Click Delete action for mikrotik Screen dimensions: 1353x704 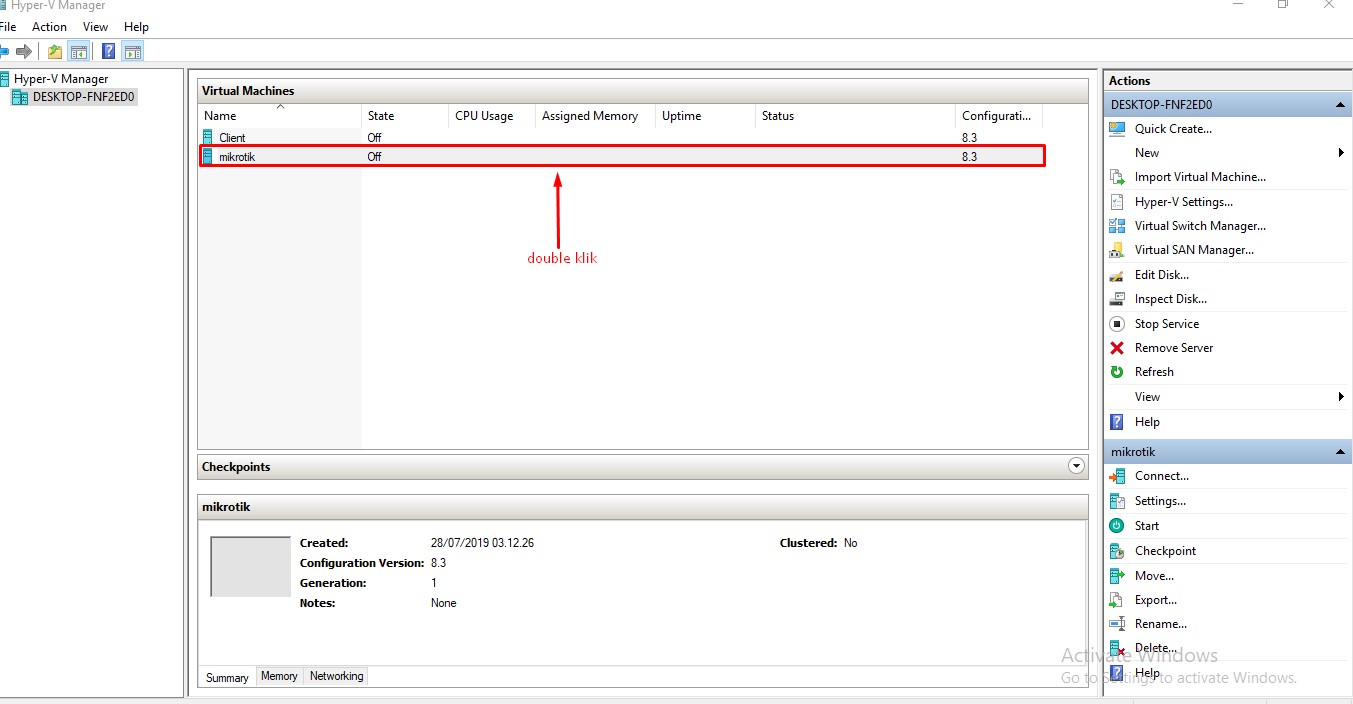(1156, 648)
